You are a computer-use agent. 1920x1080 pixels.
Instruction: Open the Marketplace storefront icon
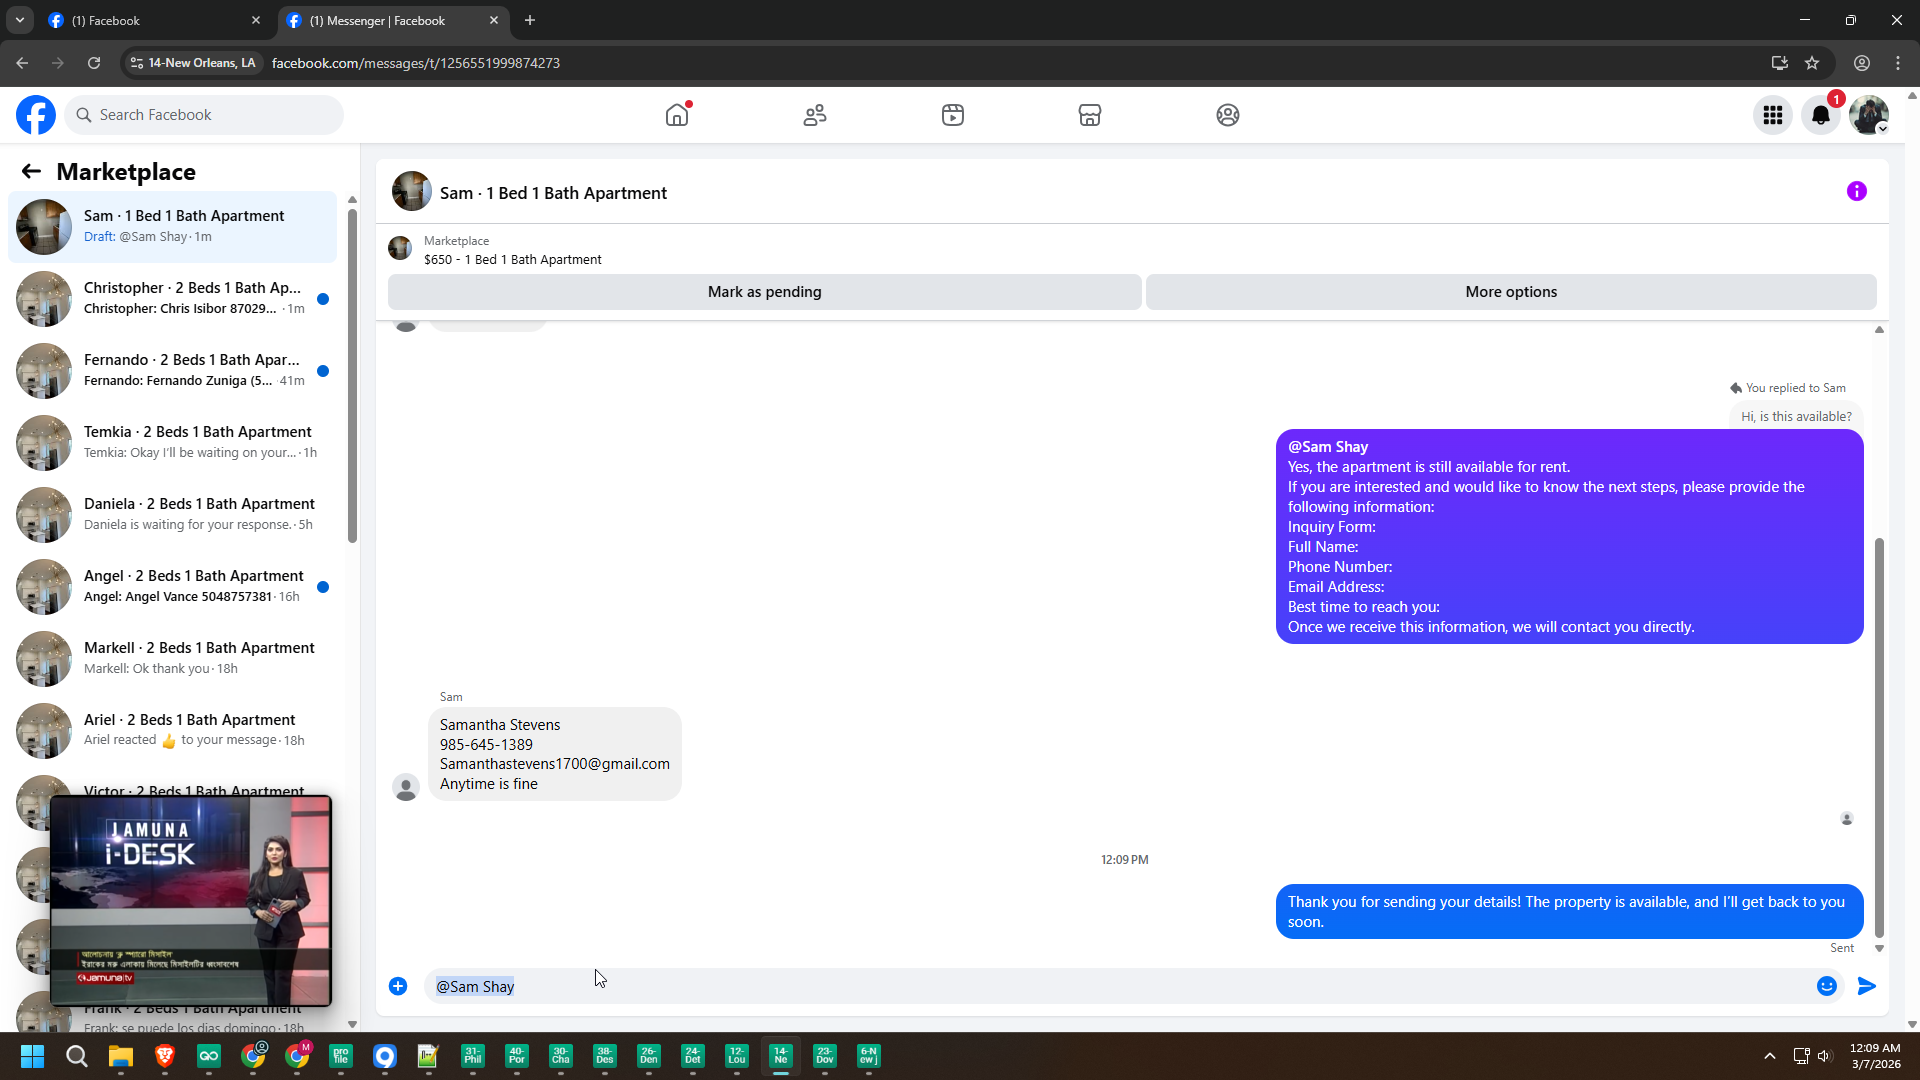pyautogui.click(x=1090, y=115)
